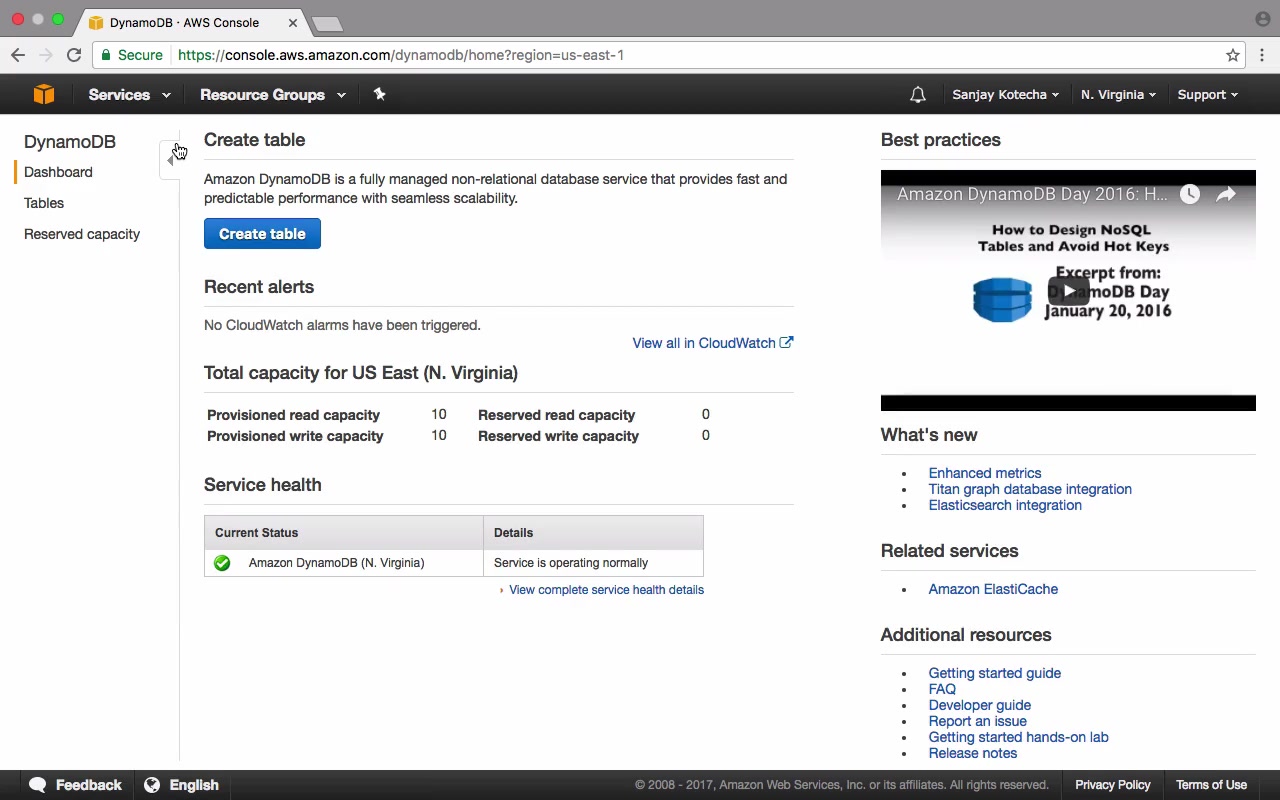Image resolution: width=1280 pixels, height=800 pixels.
Task: Click the Service is operating normally text
Action: point(571,563)
